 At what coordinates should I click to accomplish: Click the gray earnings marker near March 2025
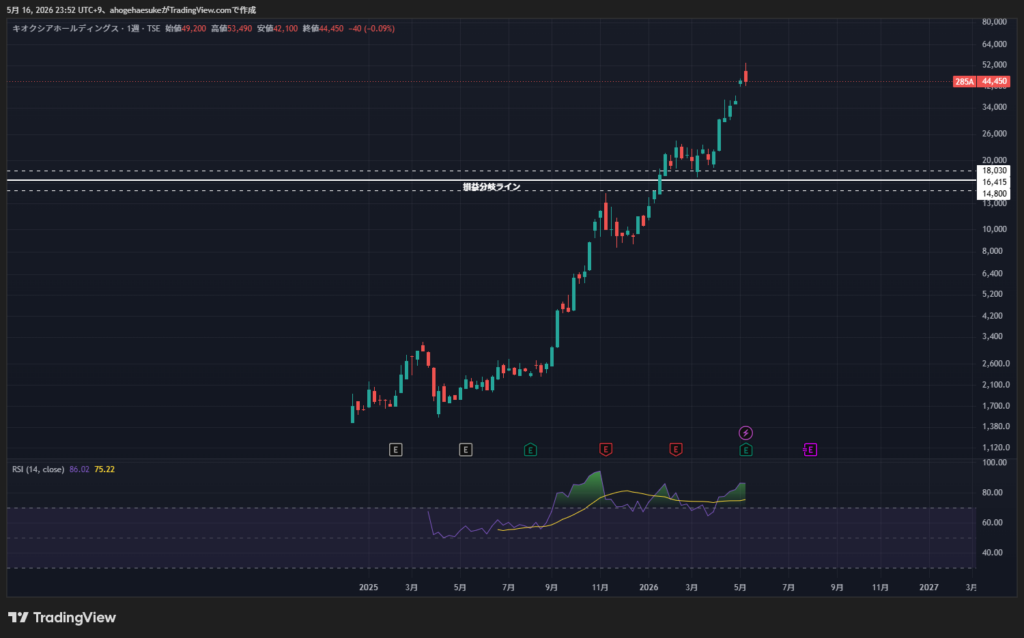coord(395,449)
